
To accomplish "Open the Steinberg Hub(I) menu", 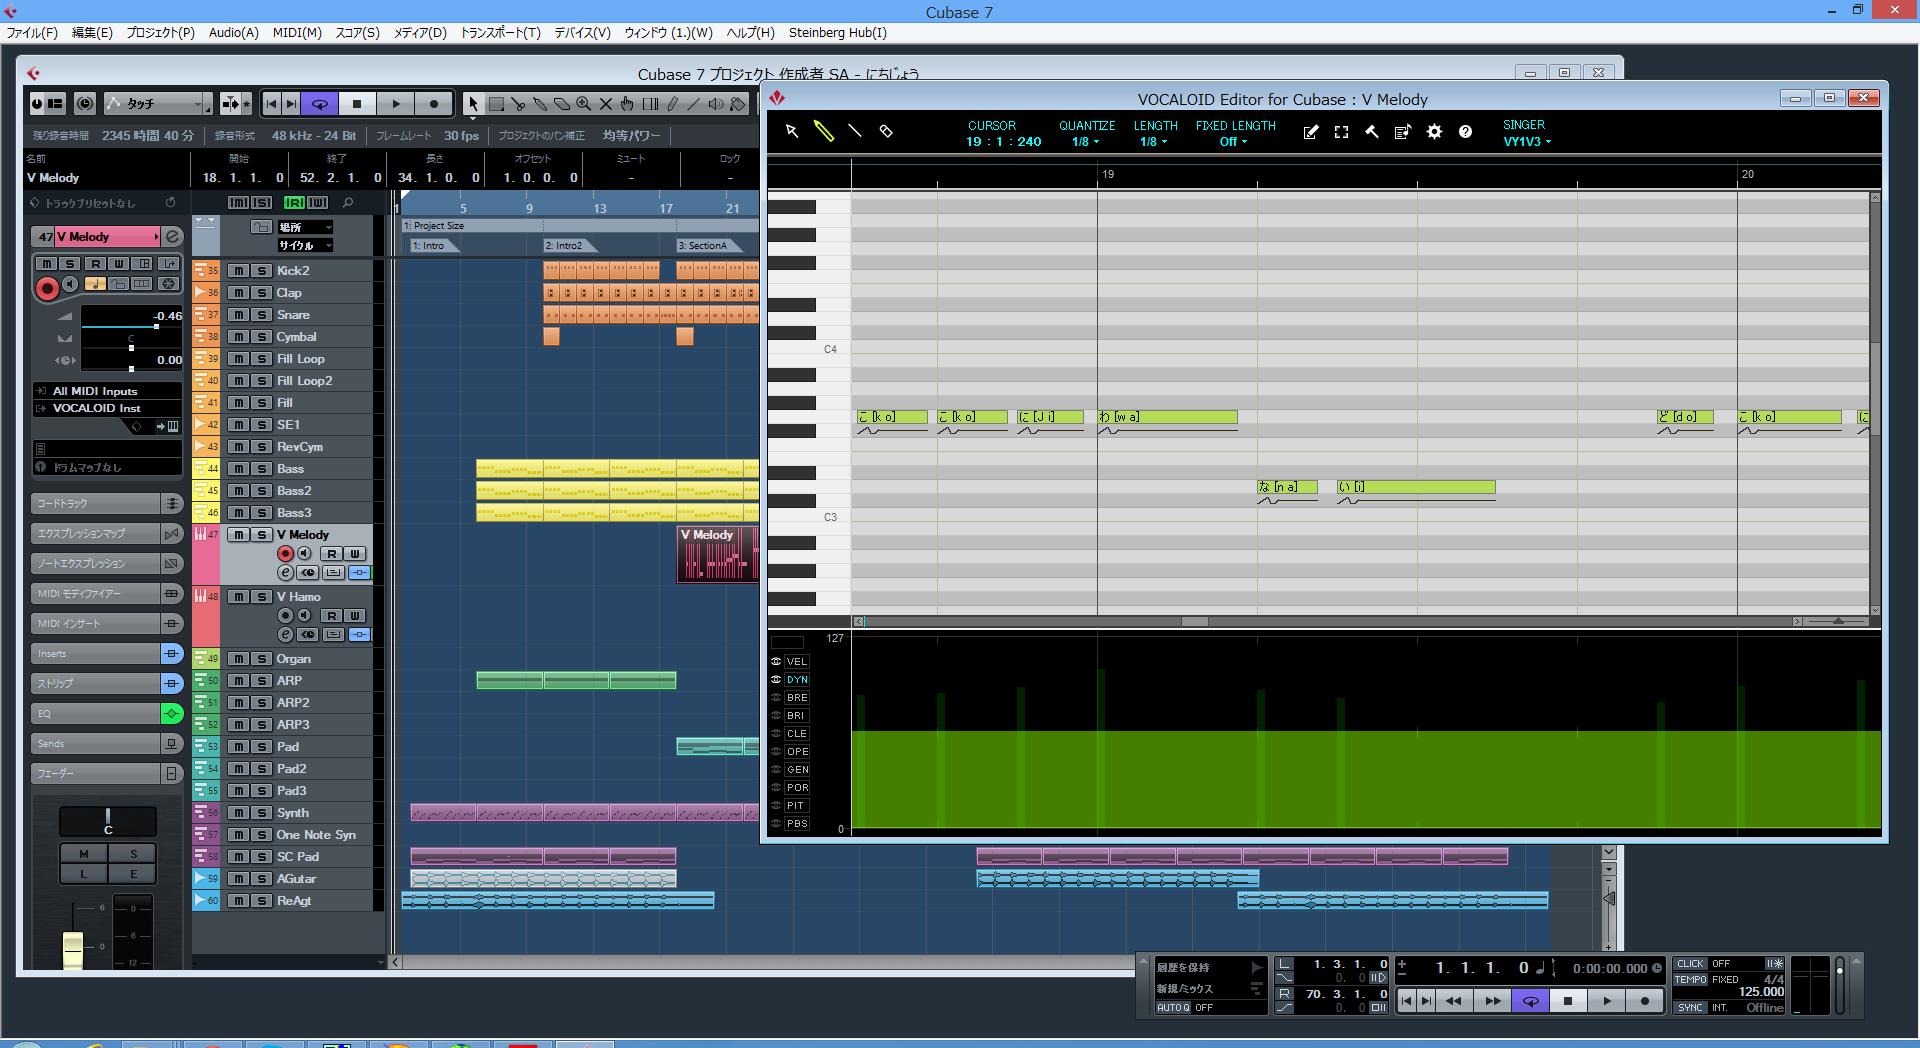I will point(837,33).
